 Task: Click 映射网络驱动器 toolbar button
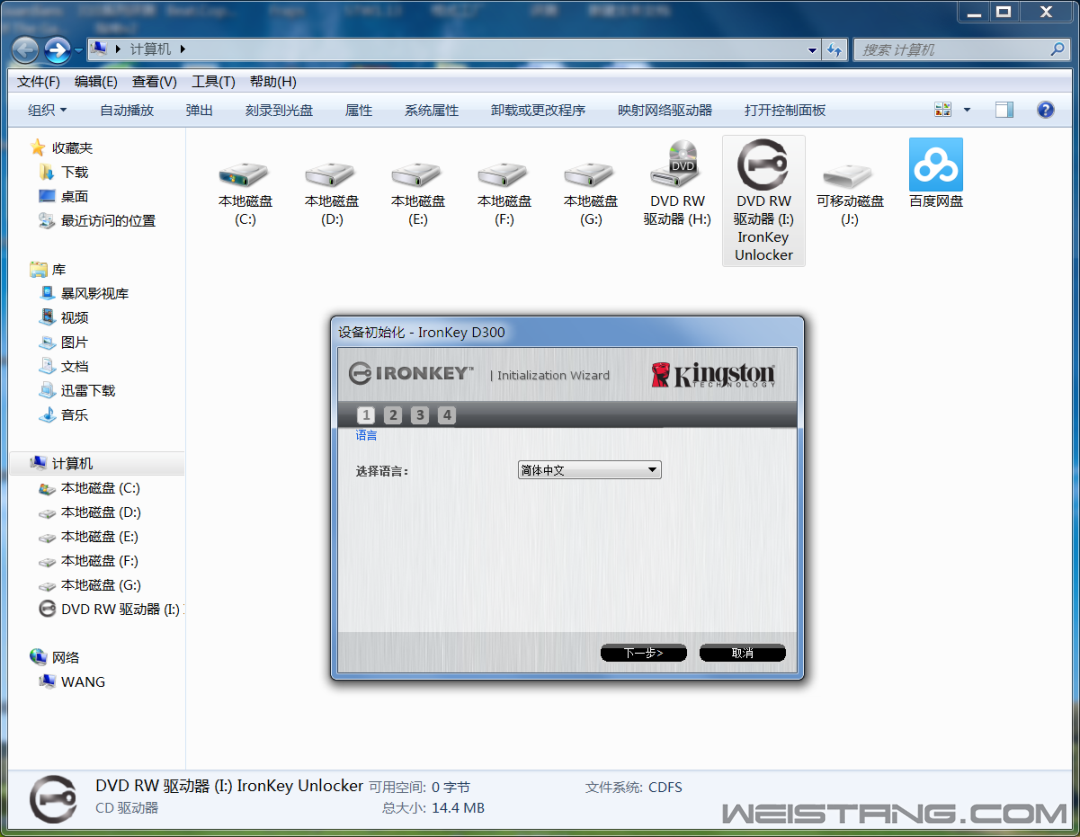pos(665,110)
